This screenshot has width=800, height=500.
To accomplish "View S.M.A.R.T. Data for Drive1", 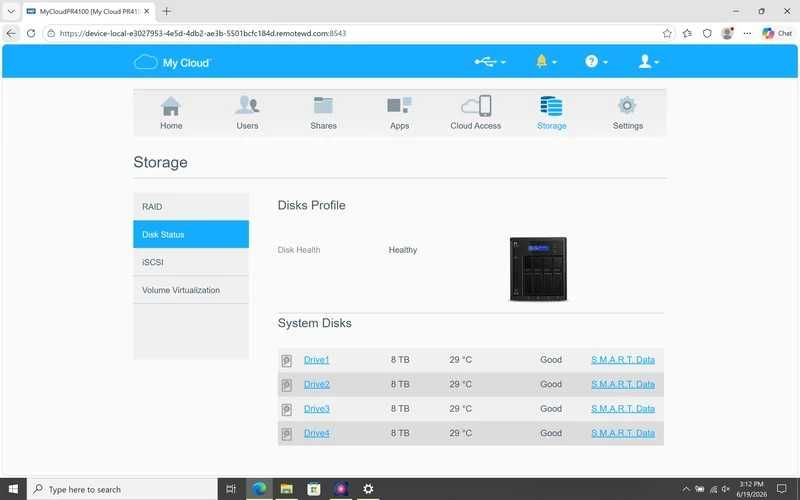I will coord(622,360).
